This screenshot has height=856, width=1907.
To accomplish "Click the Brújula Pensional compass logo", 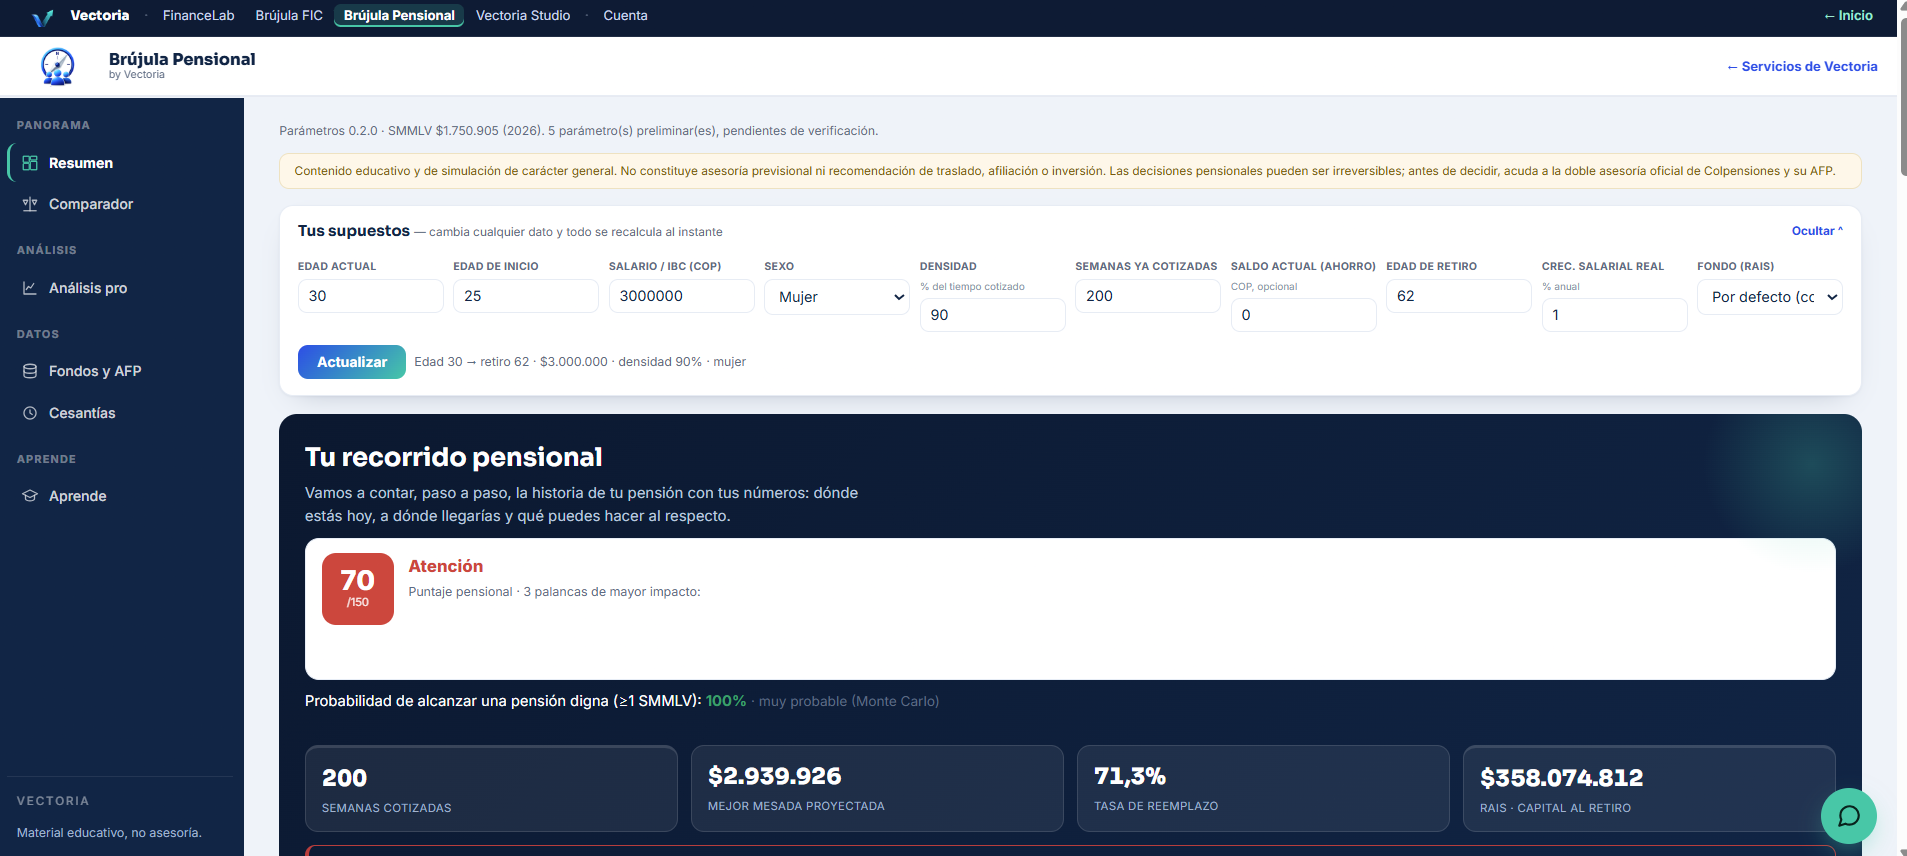I will coord(58,67).
